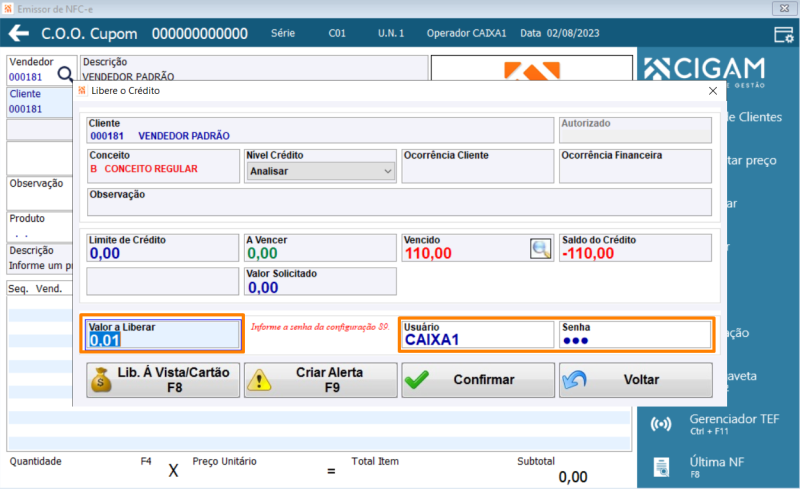Click the VENDEDOR PADRÃO client name in the dialog
The image size is (800, 489).
184,136
